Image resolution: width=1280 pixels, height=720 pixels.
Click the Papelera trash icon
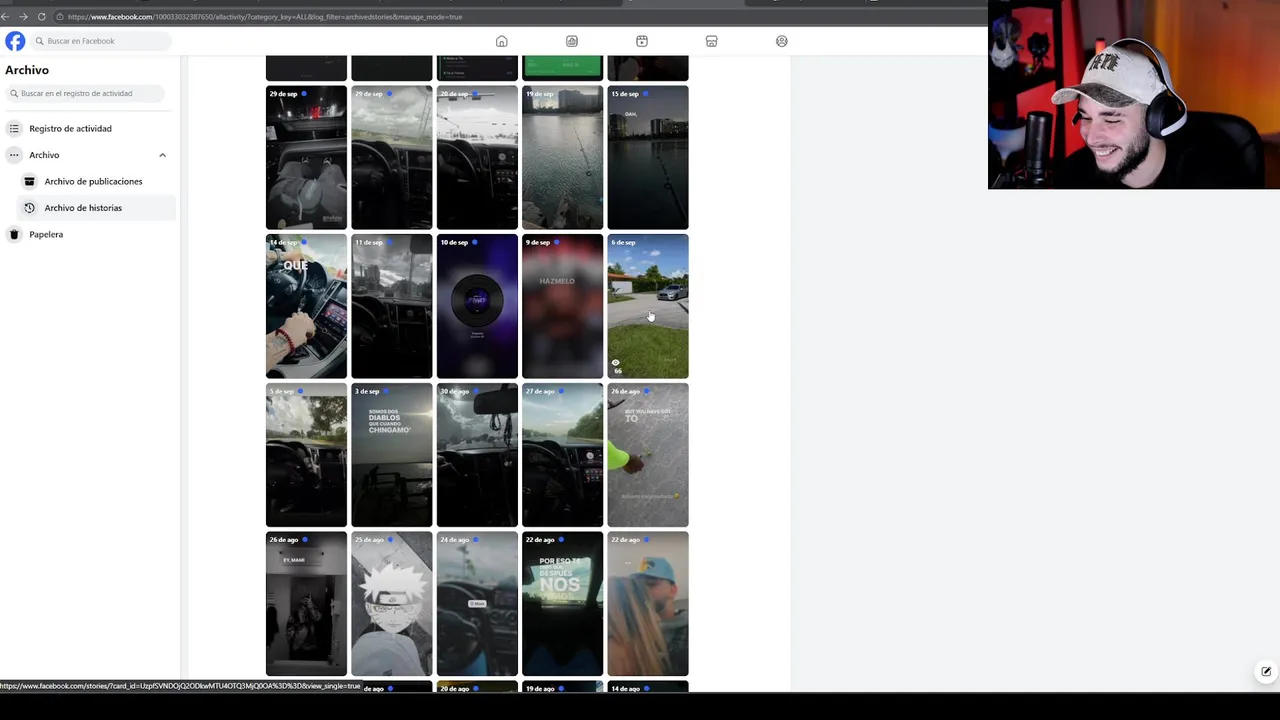(x=14, y=234)
